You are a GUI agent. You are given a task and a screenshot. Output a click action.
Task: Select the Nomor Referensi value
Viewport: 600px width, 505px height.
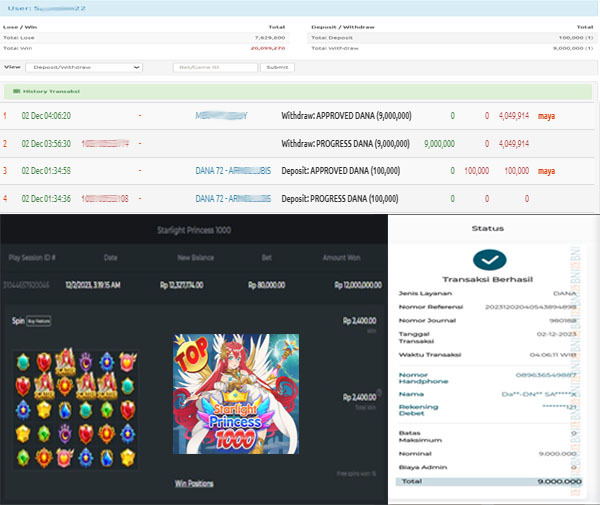530,307
